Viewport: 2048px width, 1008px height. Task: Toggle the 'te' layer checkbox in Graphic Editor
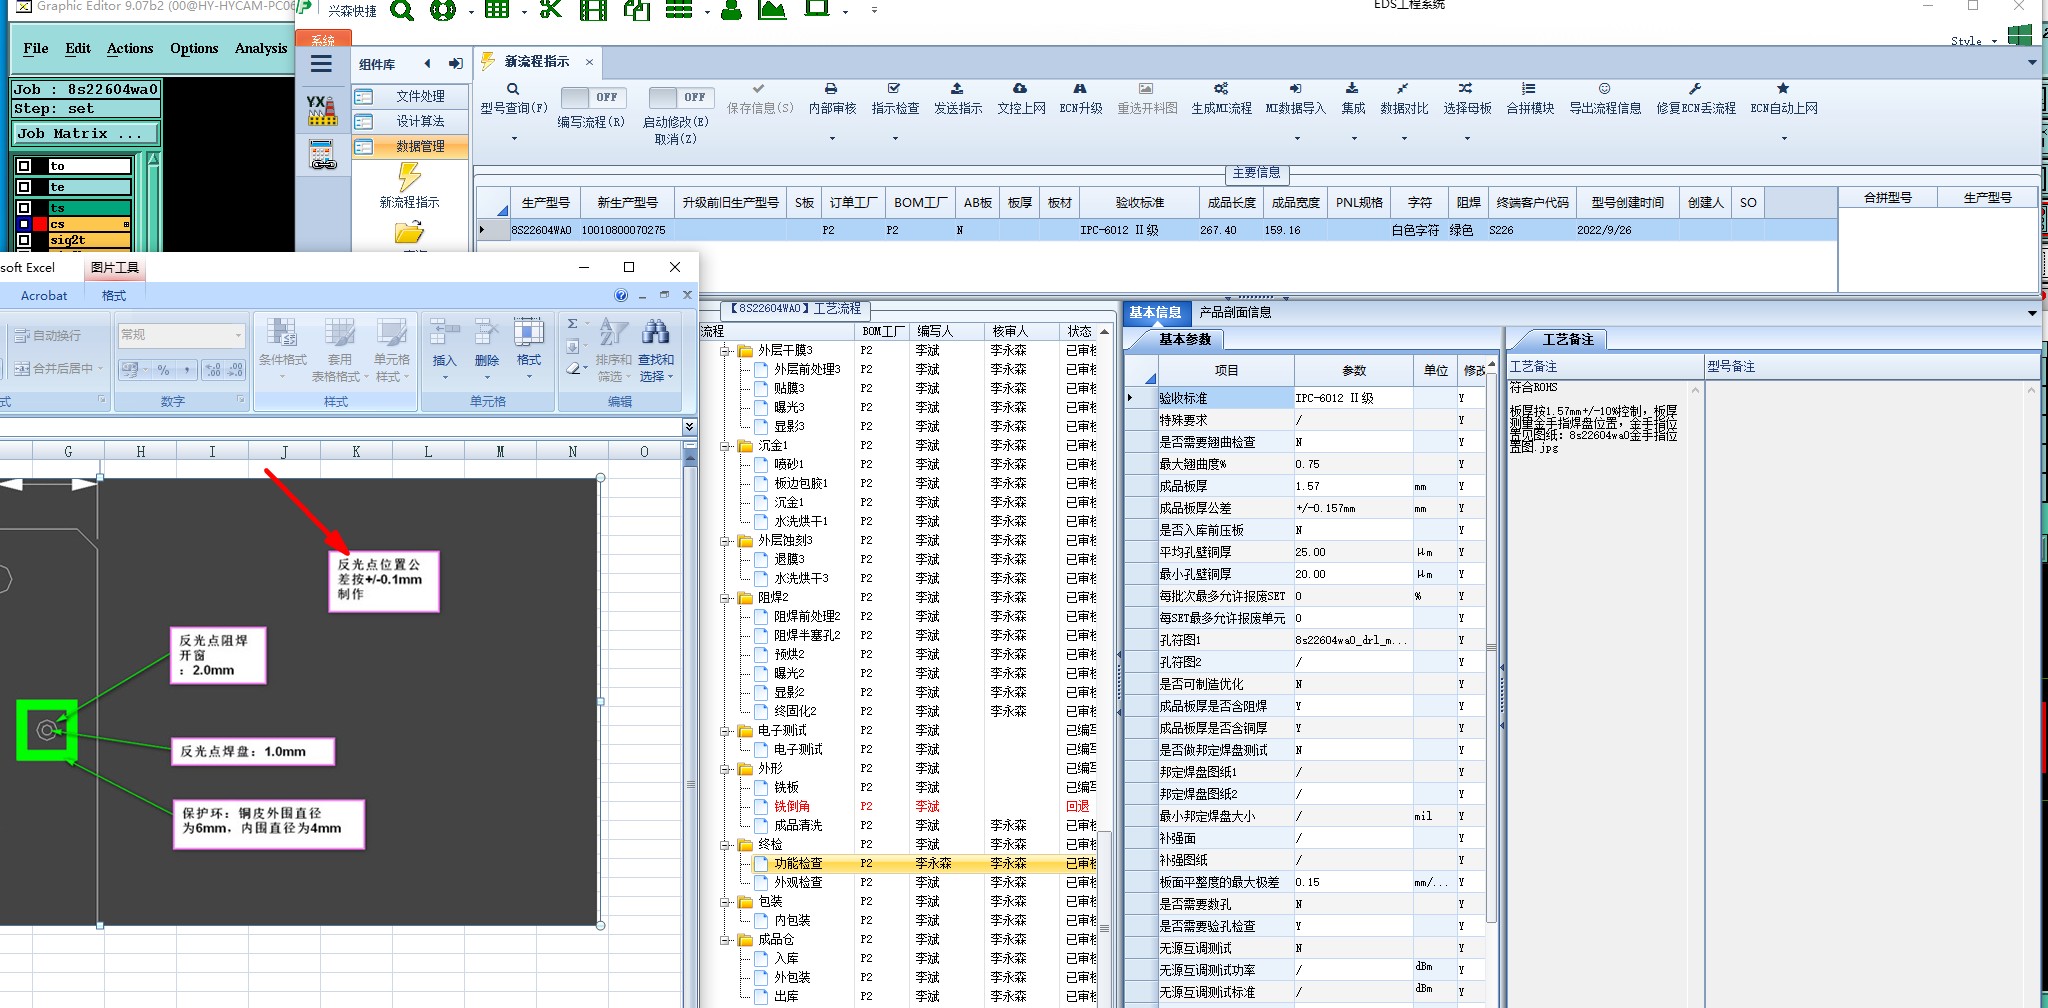(24, 187)
